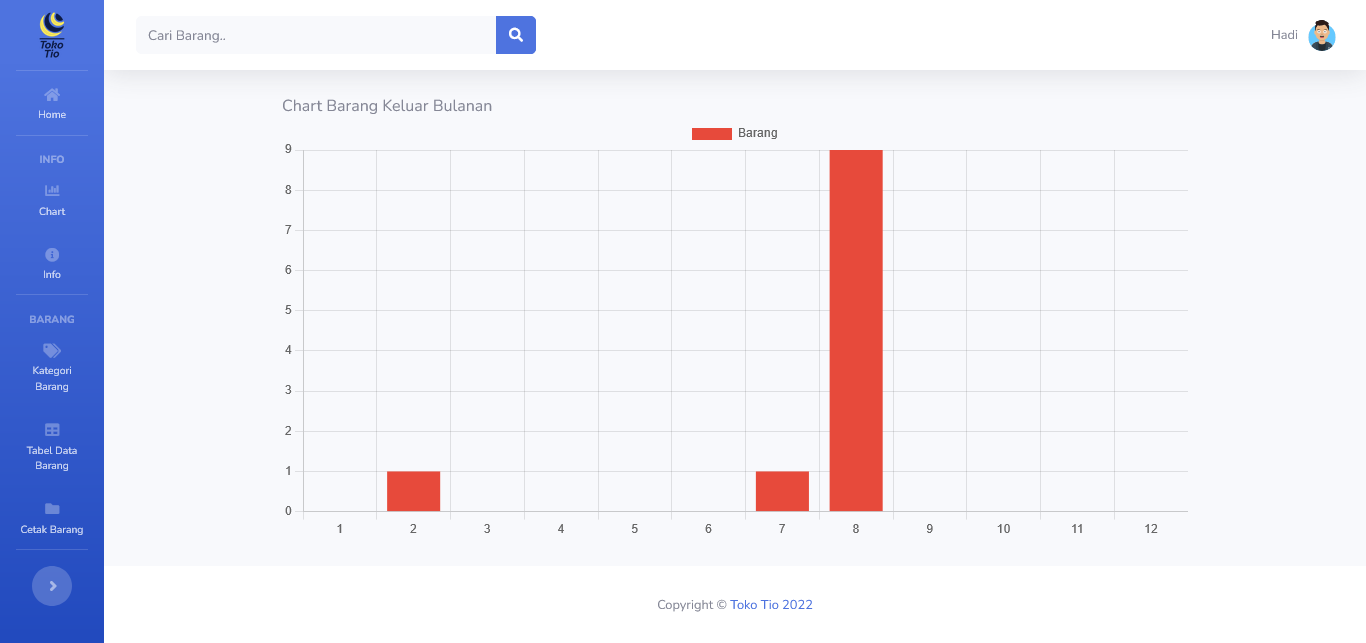This screenshot has width=1366, height=643.
Task: Open Kategori Barang tags icon
Action: 52,351
